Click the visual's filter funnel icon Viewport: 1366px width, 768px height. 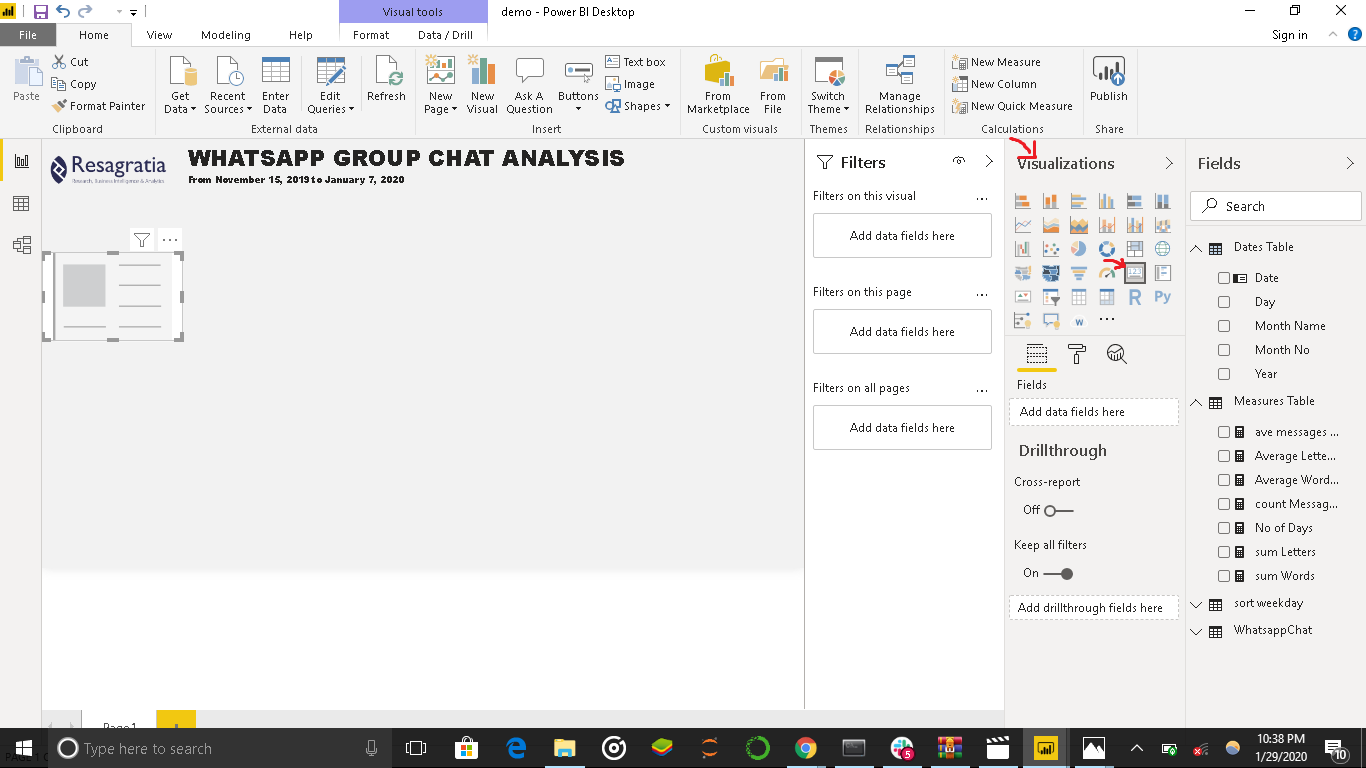[142, 239]
